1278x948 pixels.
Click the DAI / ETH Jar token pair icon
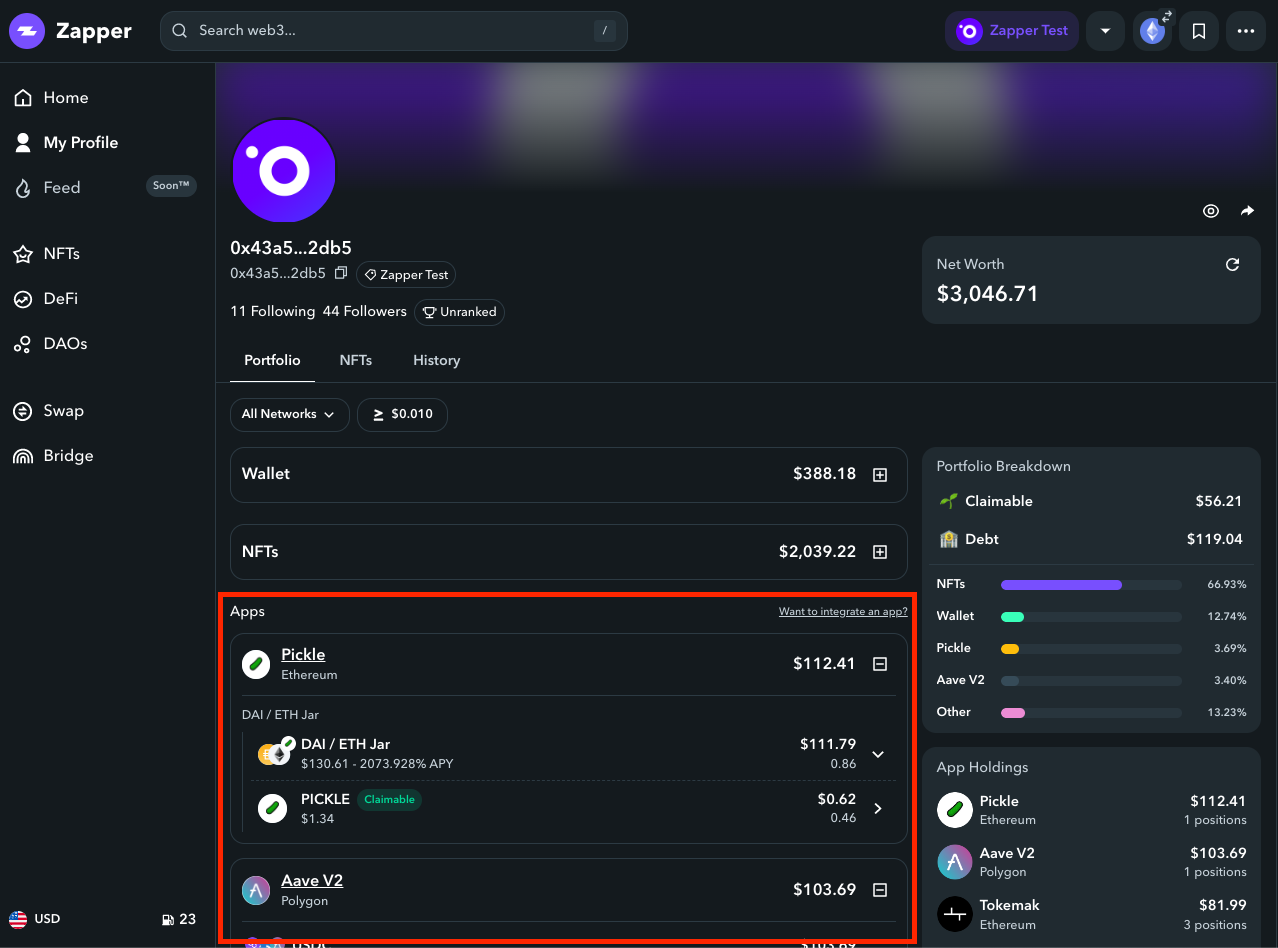(274, 752)
